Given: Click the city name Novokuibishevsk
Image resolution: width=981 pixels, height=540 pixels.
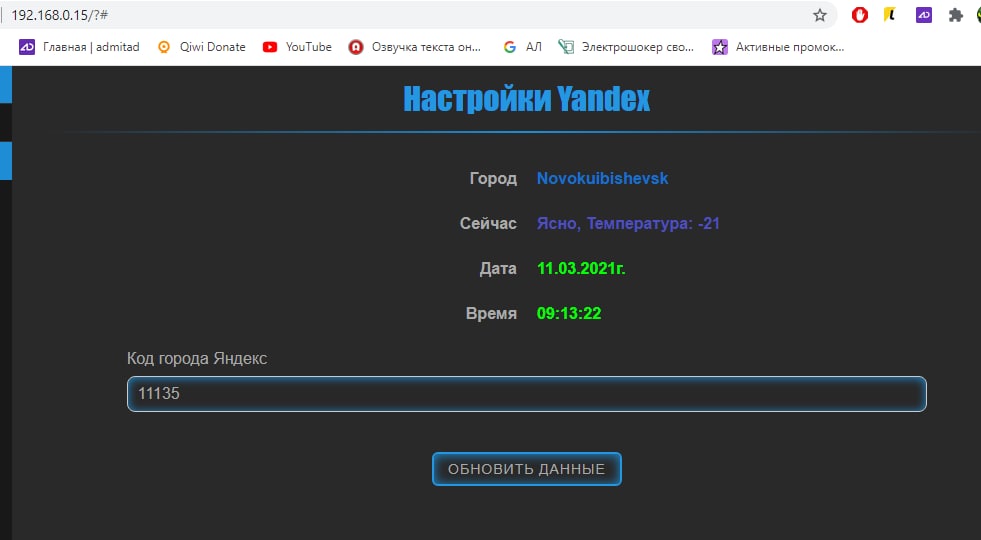Looking at the screenshot, I should point(602,178).
